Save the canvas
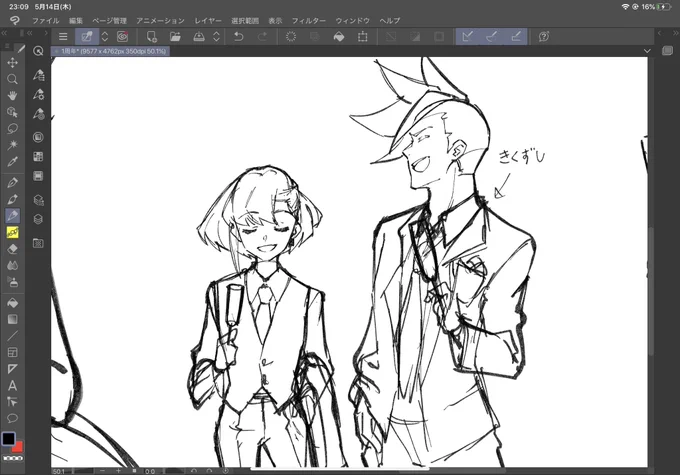680x475 pixels. point(199,36)
